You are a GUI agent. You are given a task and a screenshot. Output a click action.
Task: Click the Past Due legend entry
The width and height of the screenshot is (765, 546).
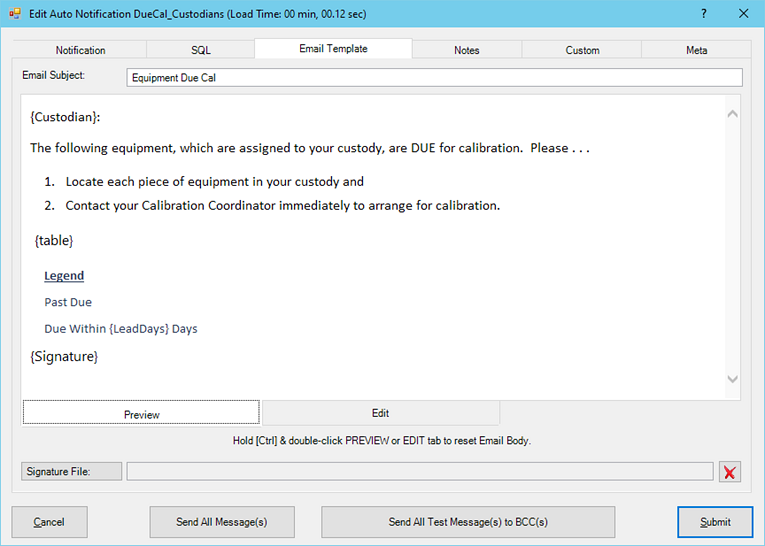coord(68,302)
